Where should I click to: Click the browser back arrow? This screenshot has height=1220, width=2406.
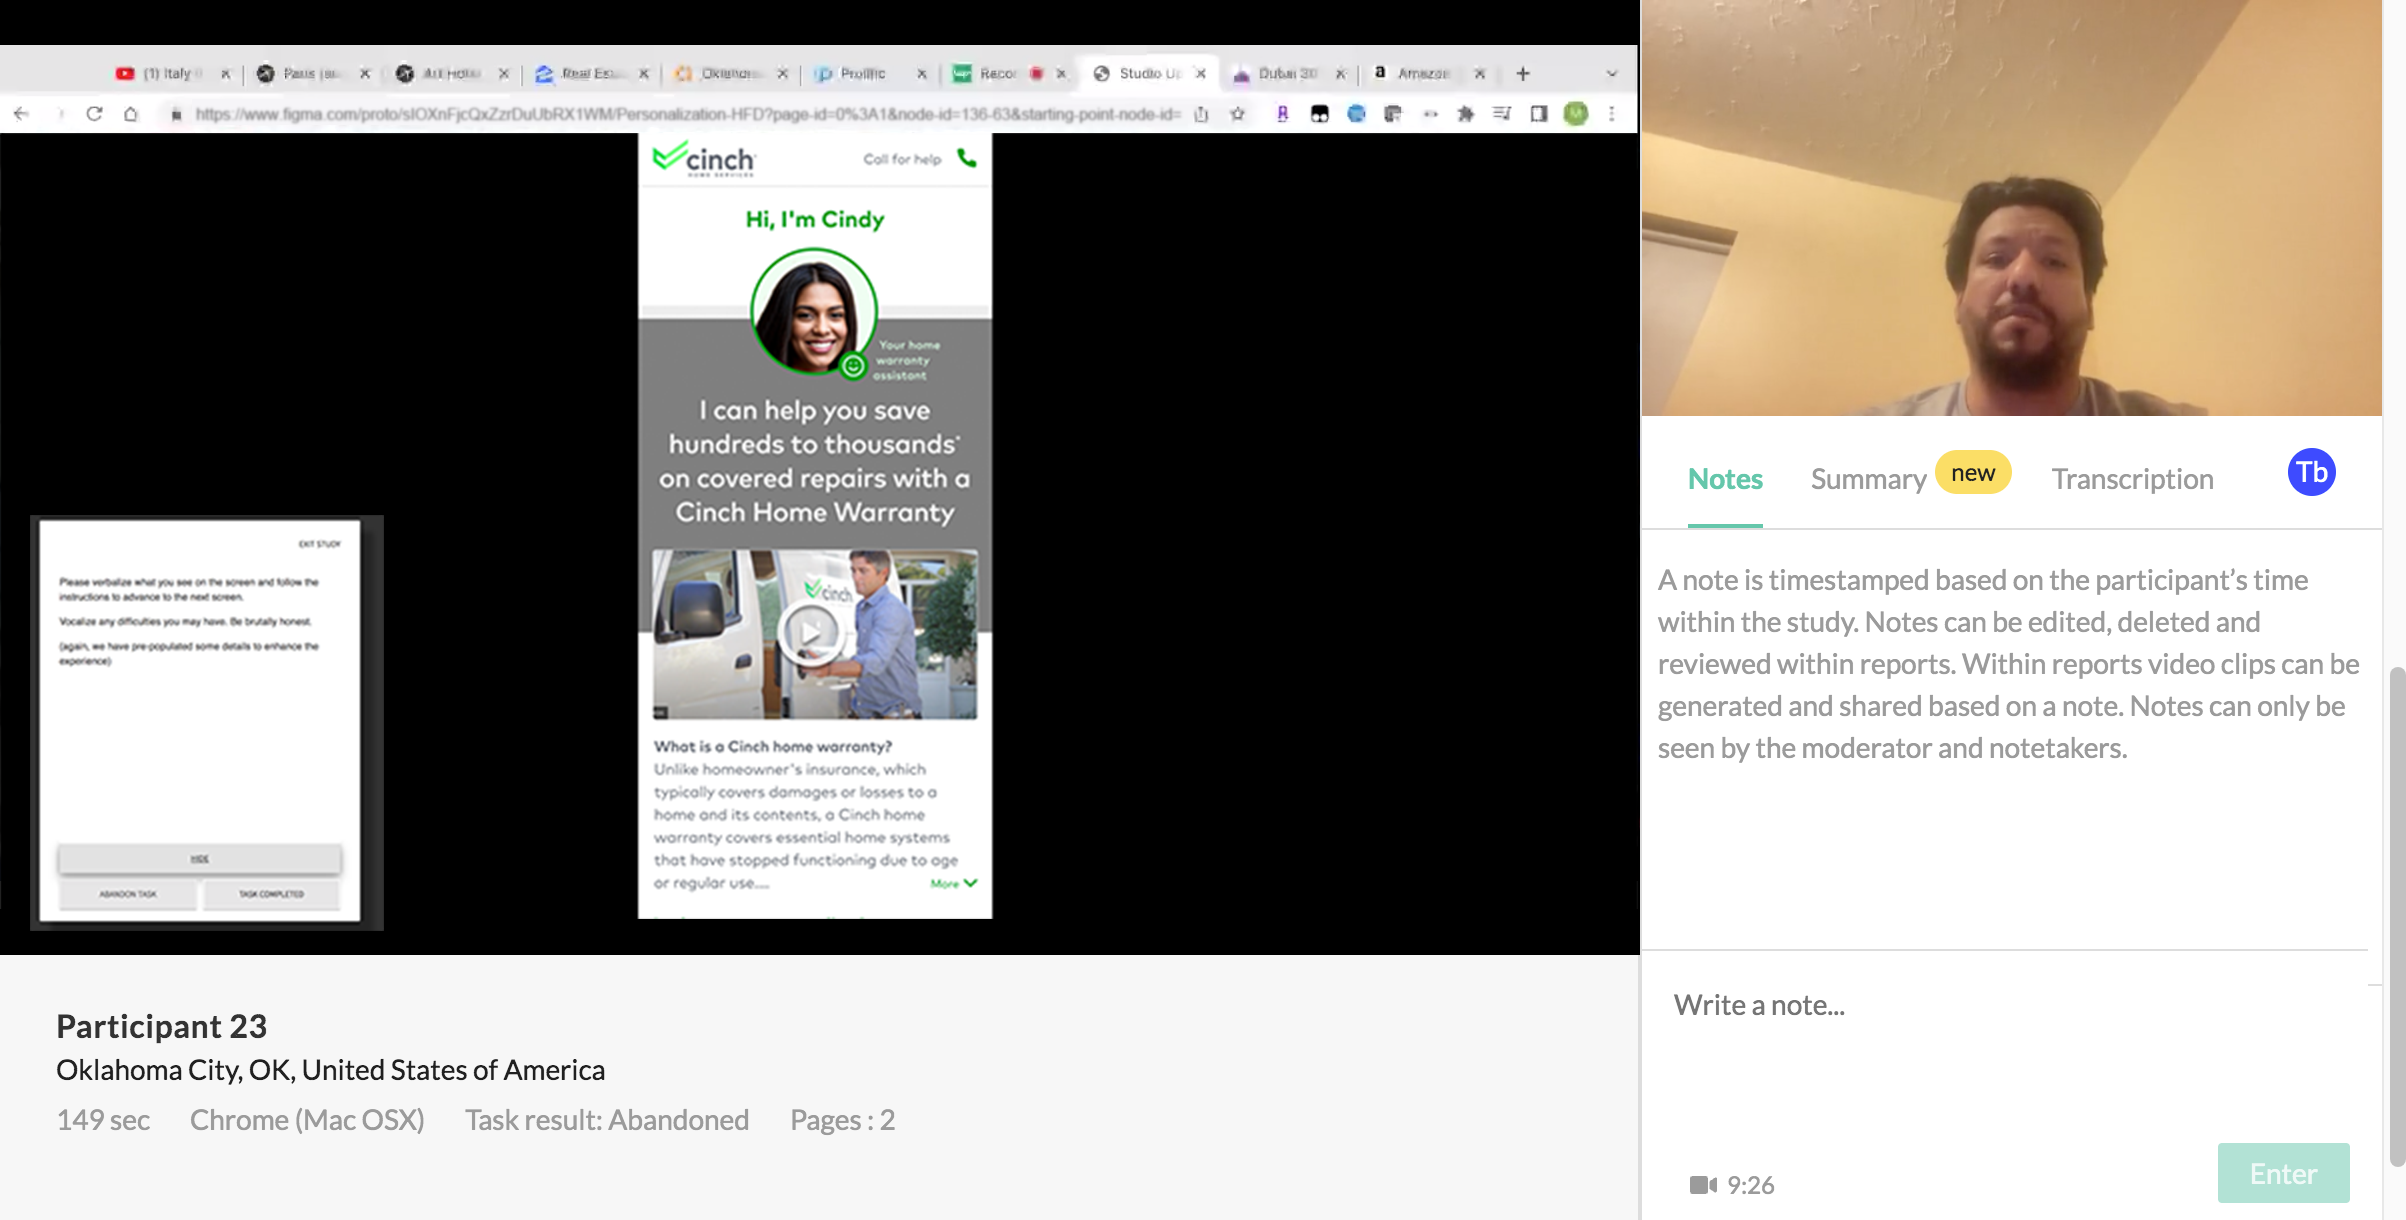(x=21, y=114)
